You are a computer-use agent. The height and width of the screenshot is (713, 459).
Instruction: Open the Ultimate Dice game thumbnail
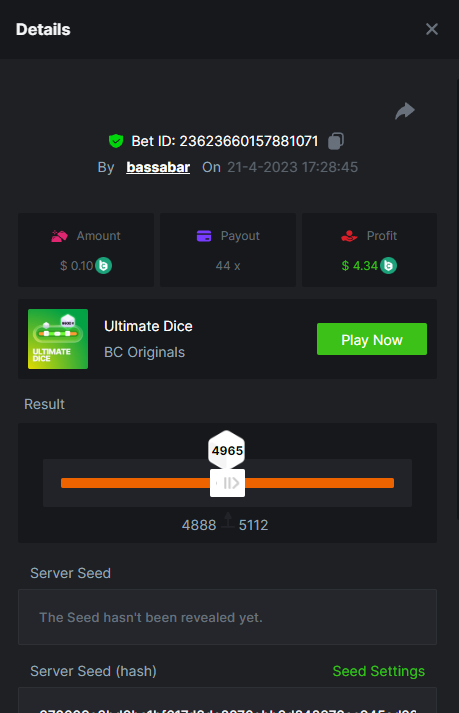[58, 339]
